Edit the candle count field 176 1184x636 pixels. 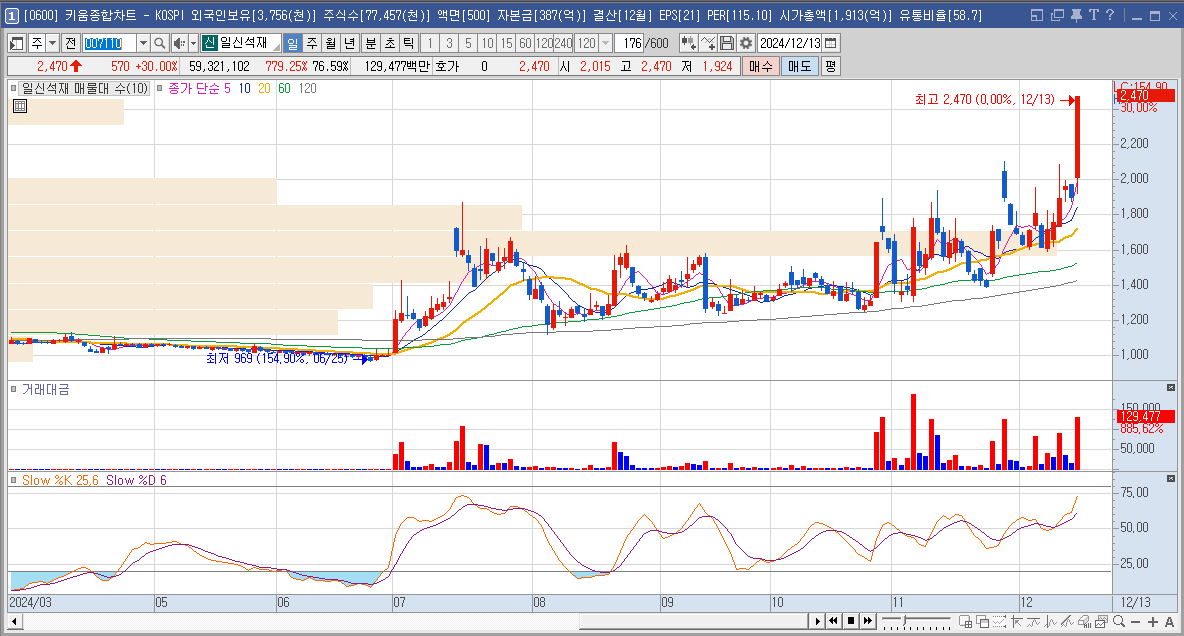click(631, 44)
